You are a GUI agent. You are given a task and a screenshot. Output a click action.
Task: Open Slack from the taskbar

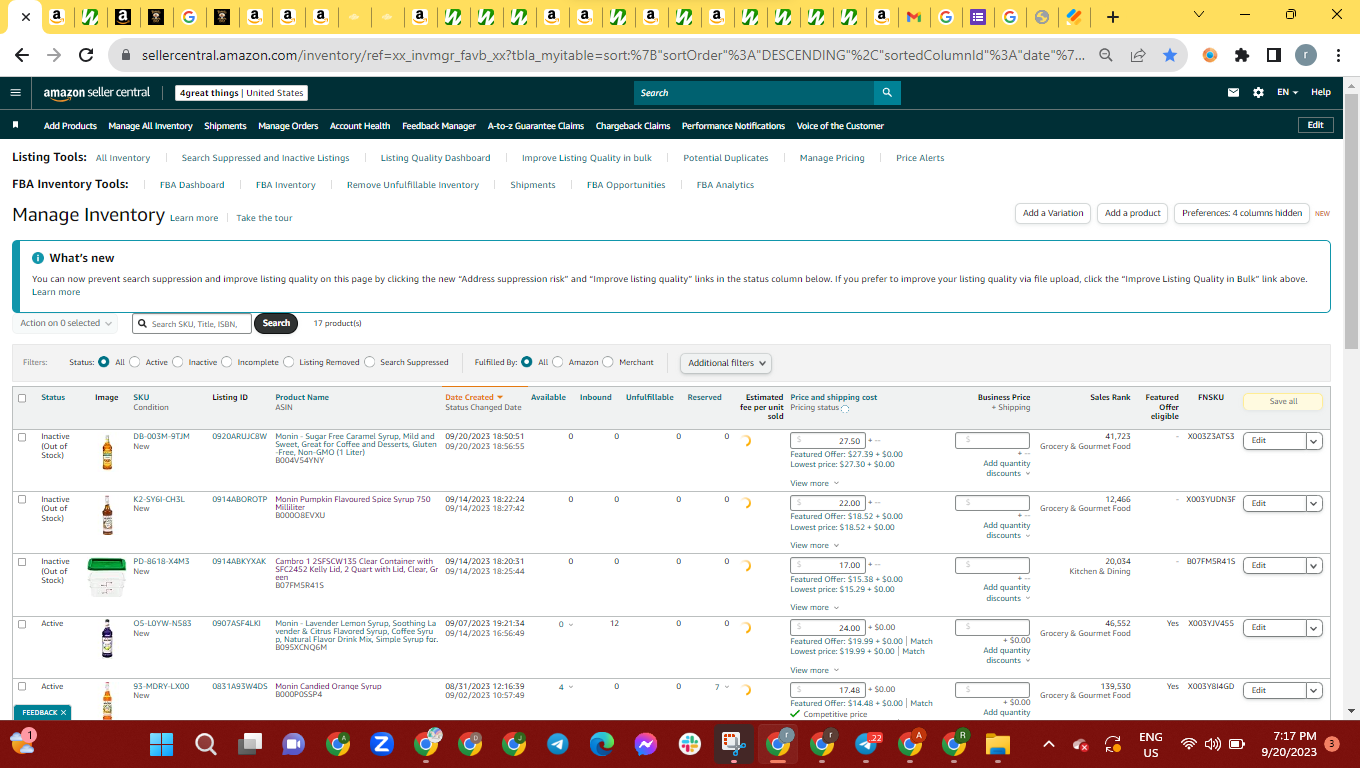[x=690, y=744]
